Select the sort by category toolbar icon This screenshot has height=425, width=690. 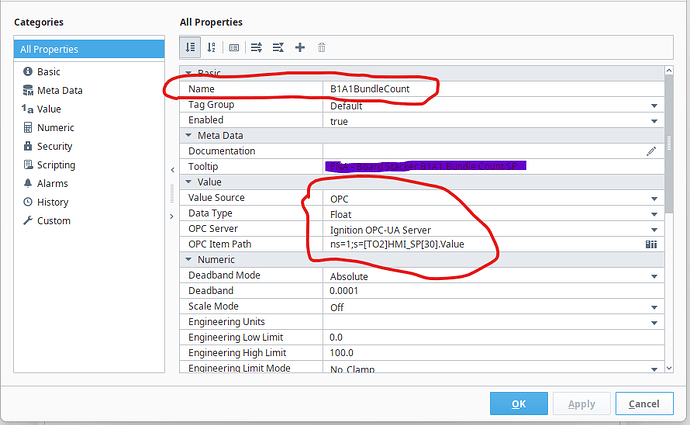point(190,48)
